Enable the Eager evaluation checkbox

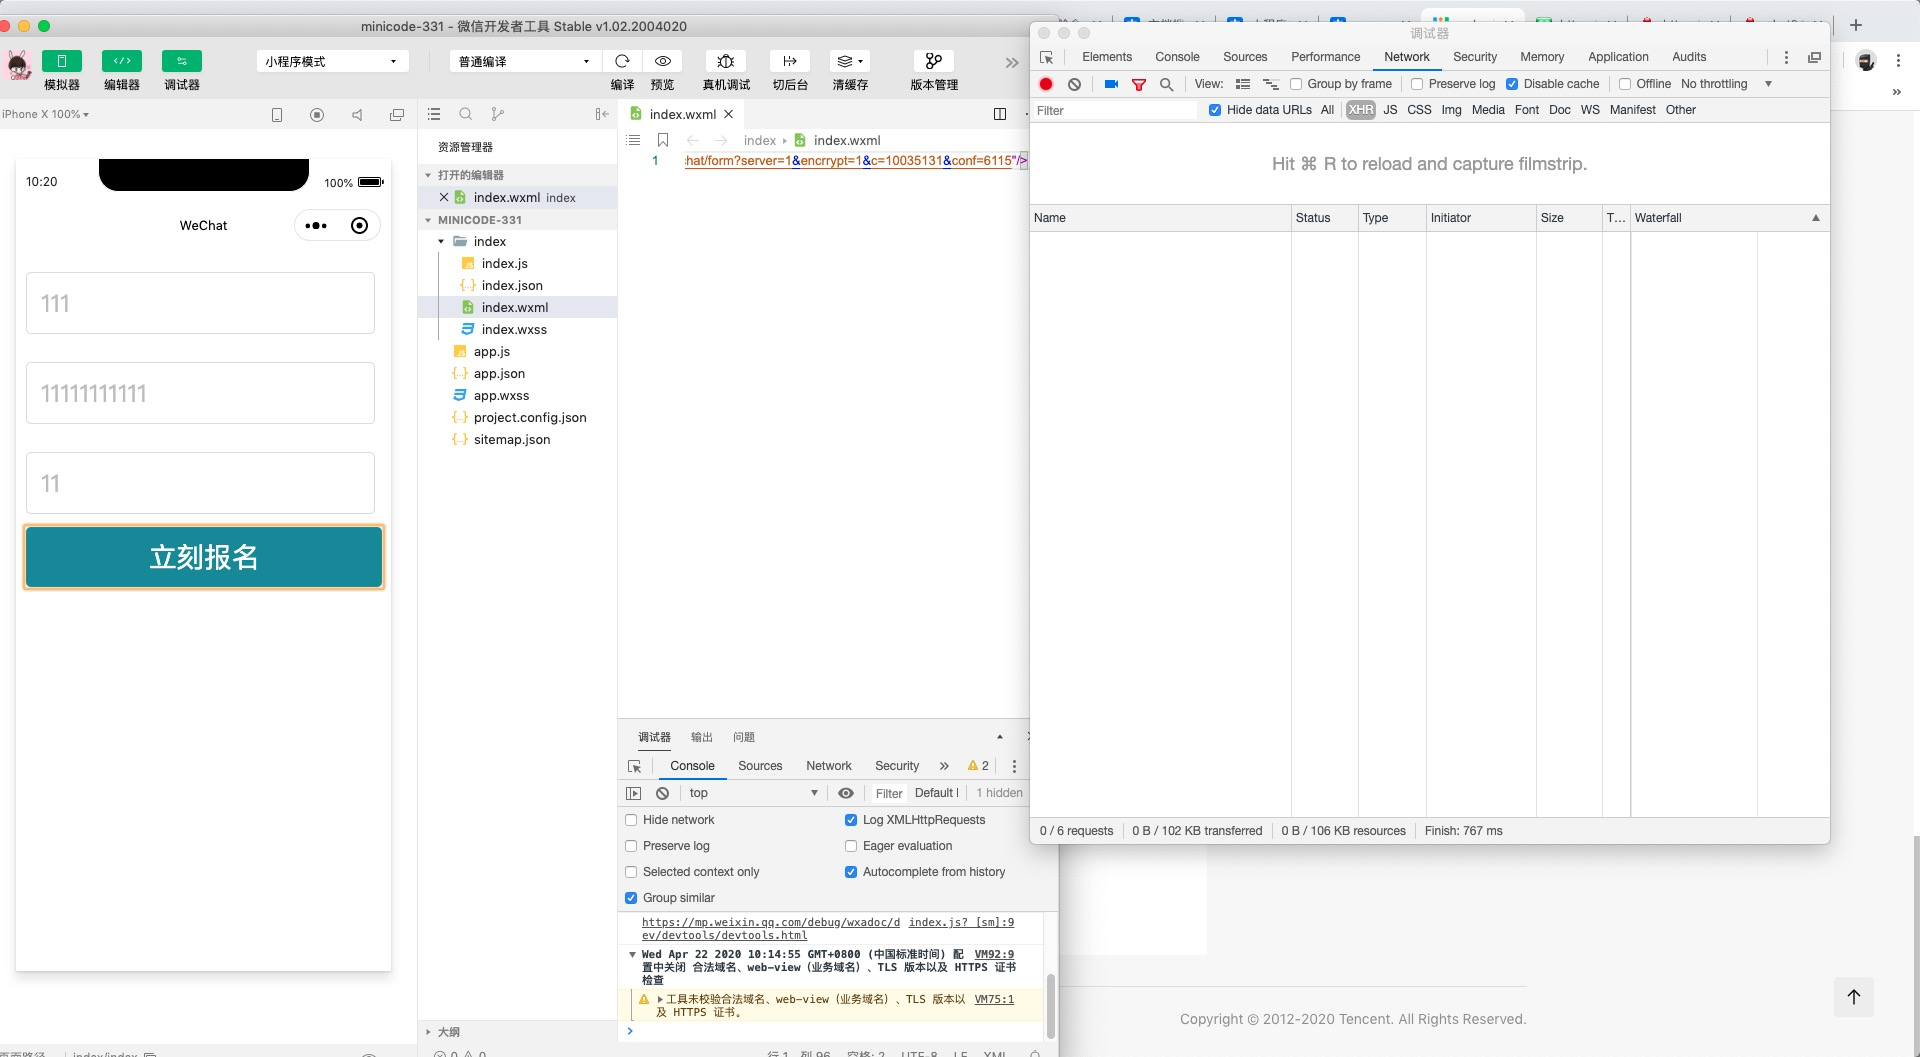851,846
